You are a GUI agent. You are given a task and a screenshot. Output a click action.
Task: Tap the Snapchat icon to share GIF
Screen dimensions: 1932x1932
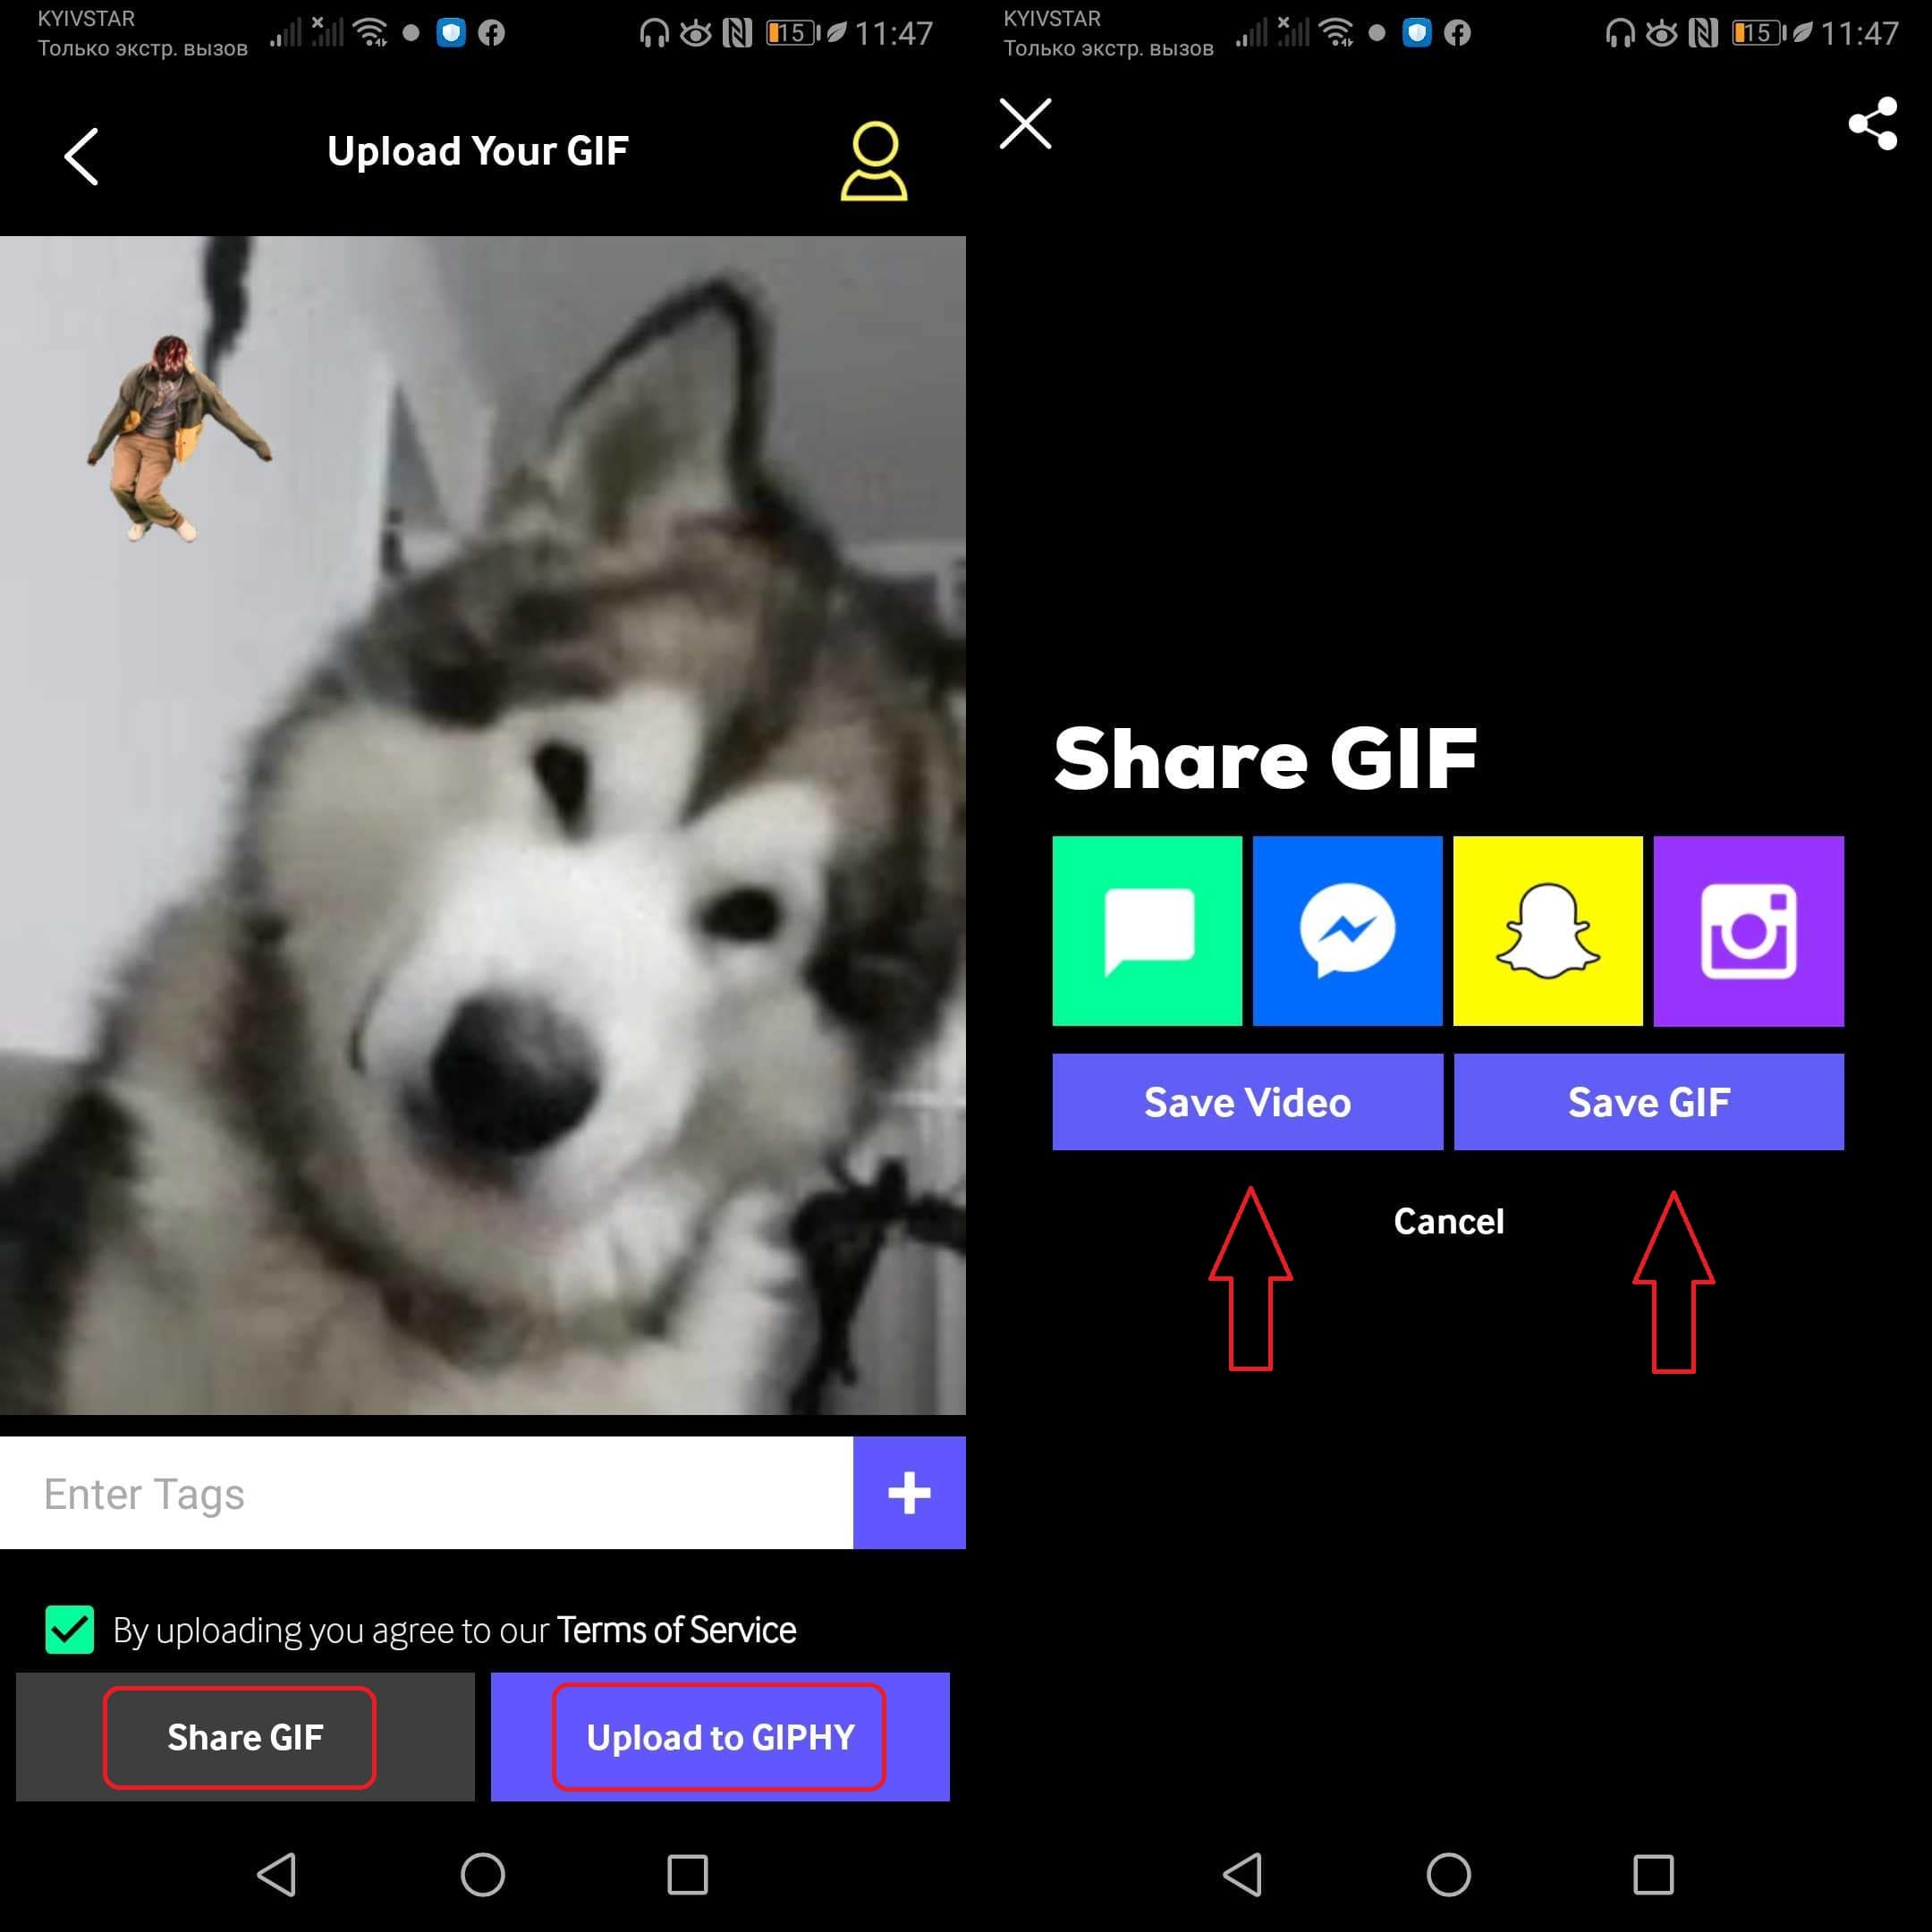[1548, 930]
